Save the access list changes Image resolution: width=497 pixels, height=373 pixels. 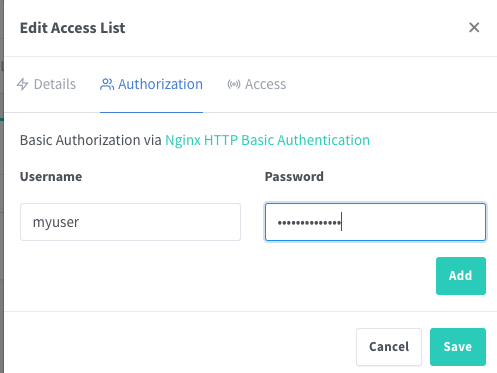click(458, 347)
